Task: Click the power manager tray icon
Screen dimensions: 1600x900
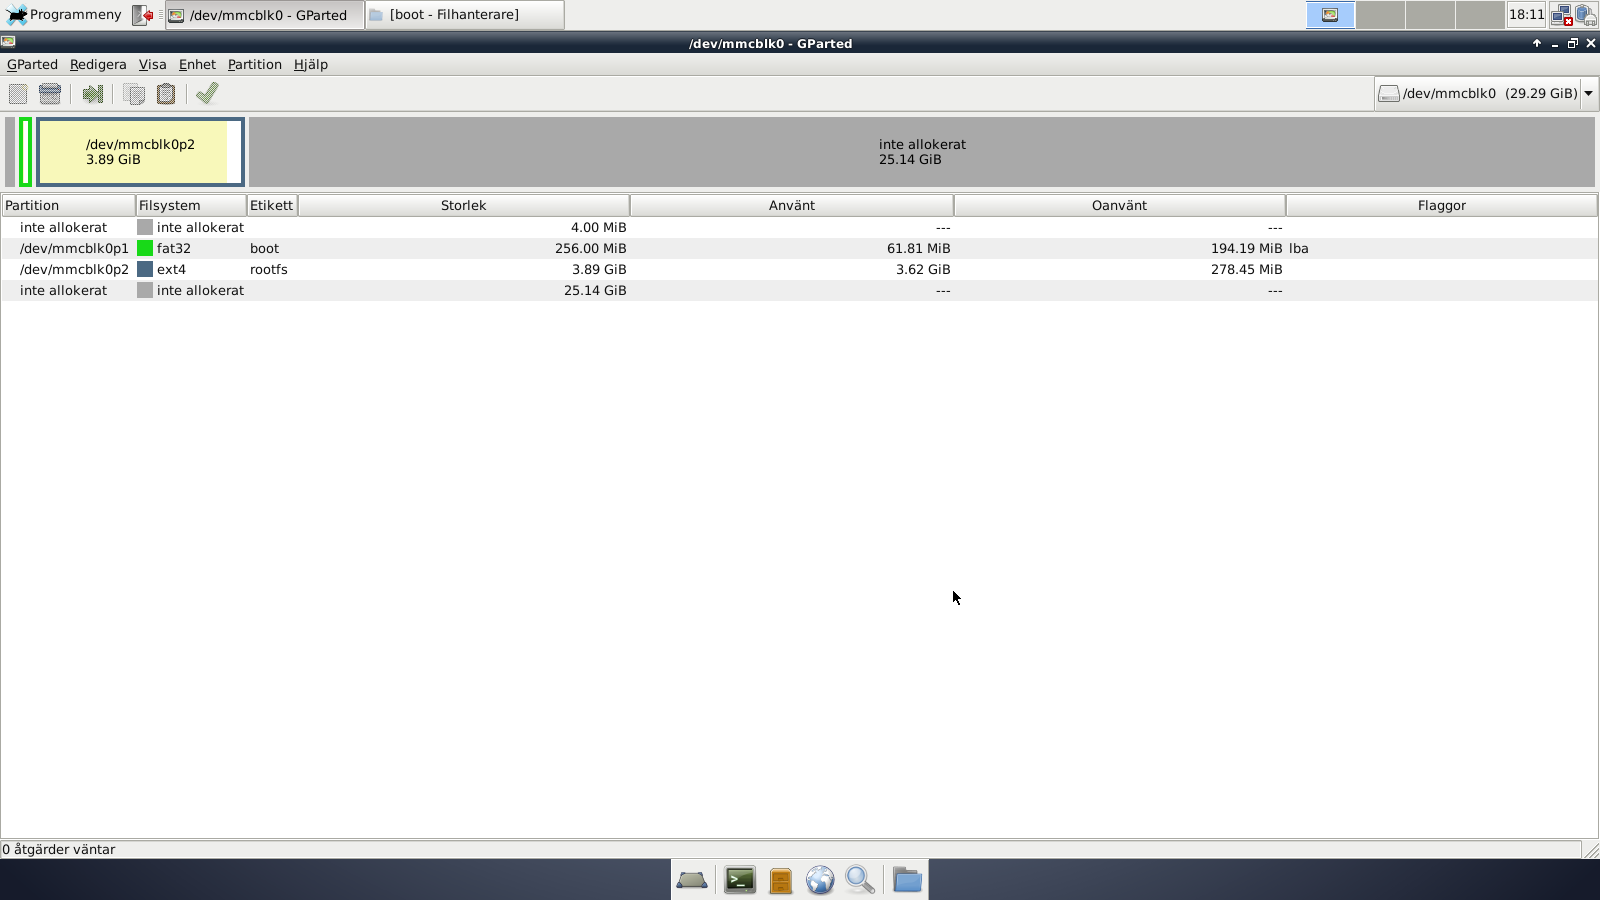Action: [1586, 15]
